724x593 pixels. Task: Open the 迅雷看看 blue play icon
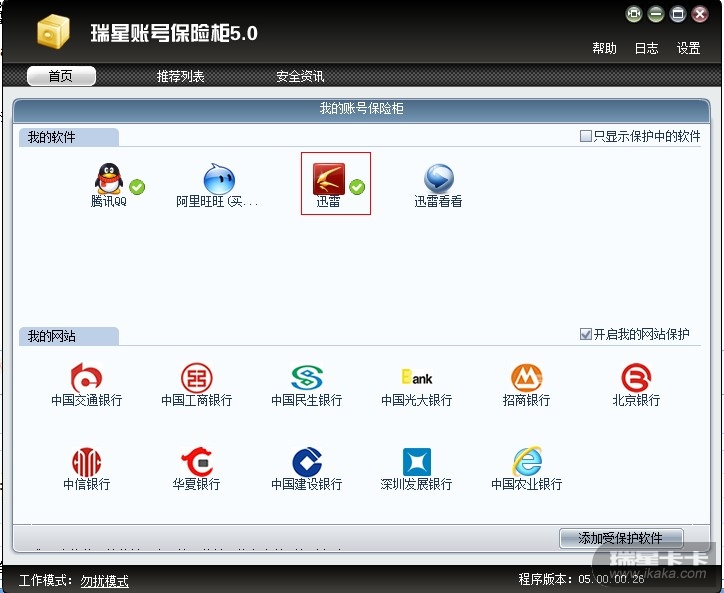click(439, 178)
